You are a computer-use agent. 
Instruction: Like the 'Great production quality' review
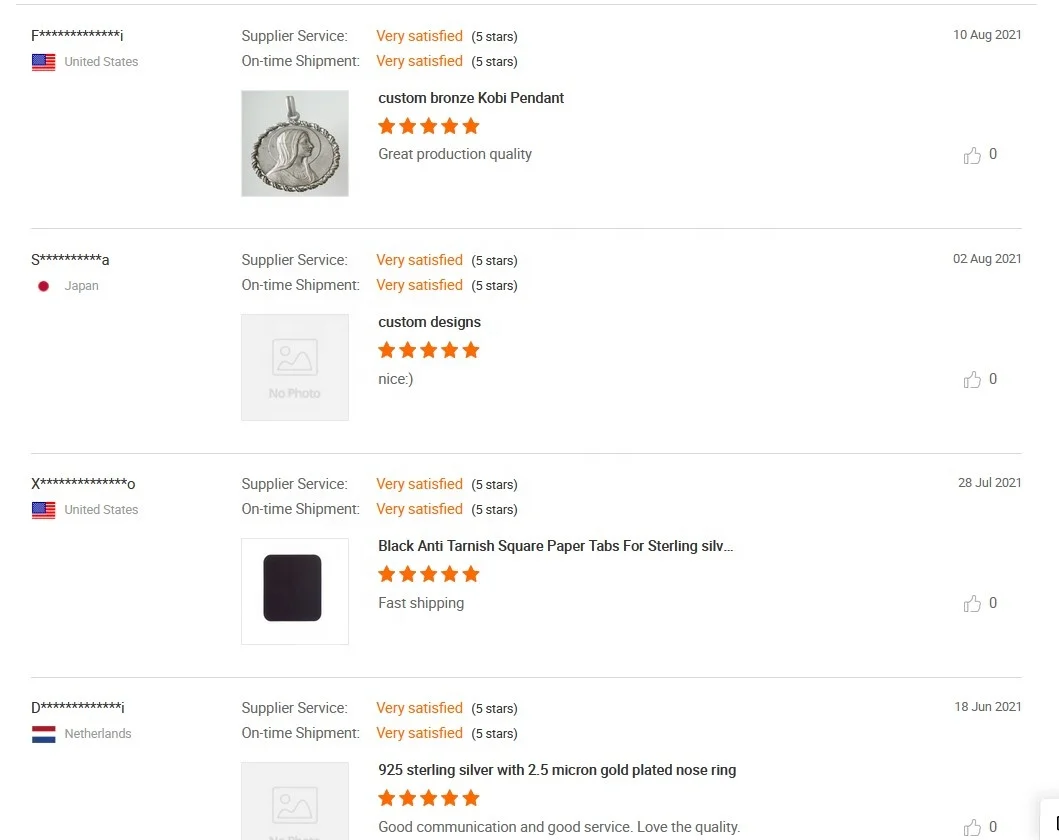coord(972,155)
